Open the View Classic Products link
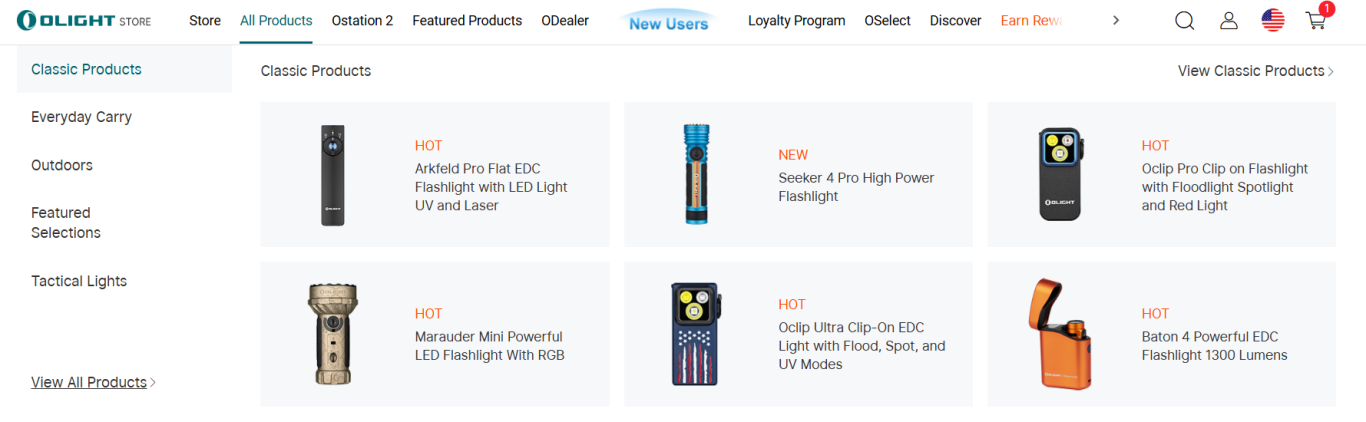The image size is (1366, 422). click(x=1255, y=71)
